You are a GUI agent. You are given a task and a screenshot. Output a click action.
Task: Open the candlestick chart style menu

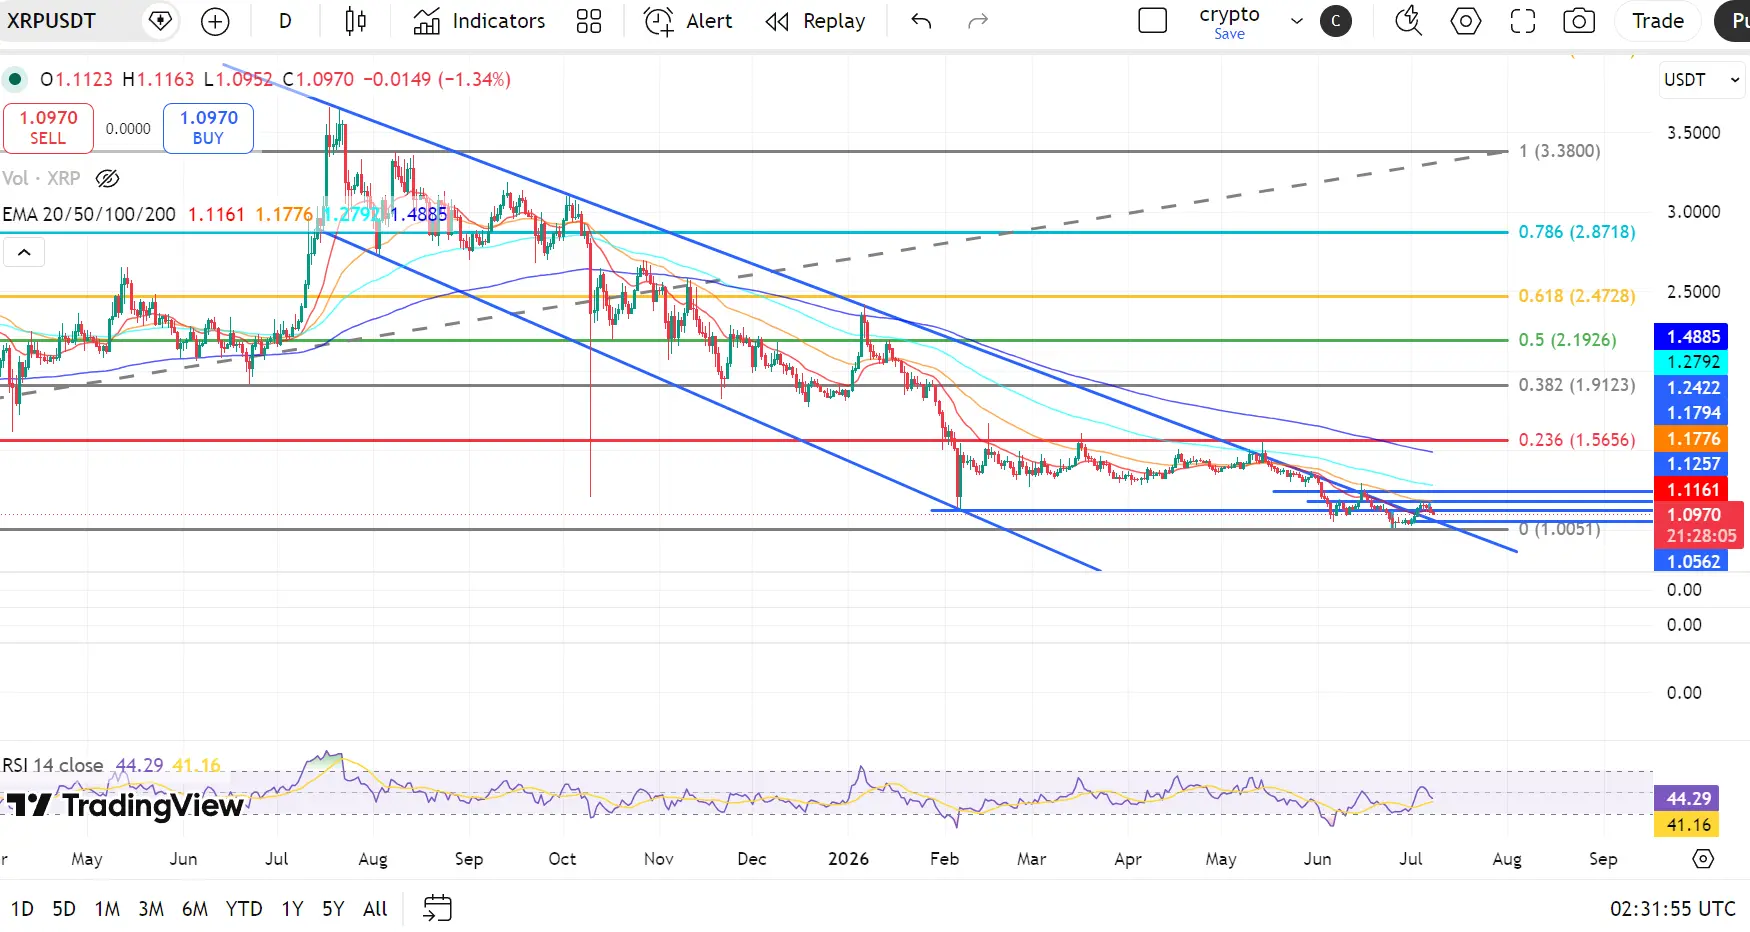pos(356,21)
